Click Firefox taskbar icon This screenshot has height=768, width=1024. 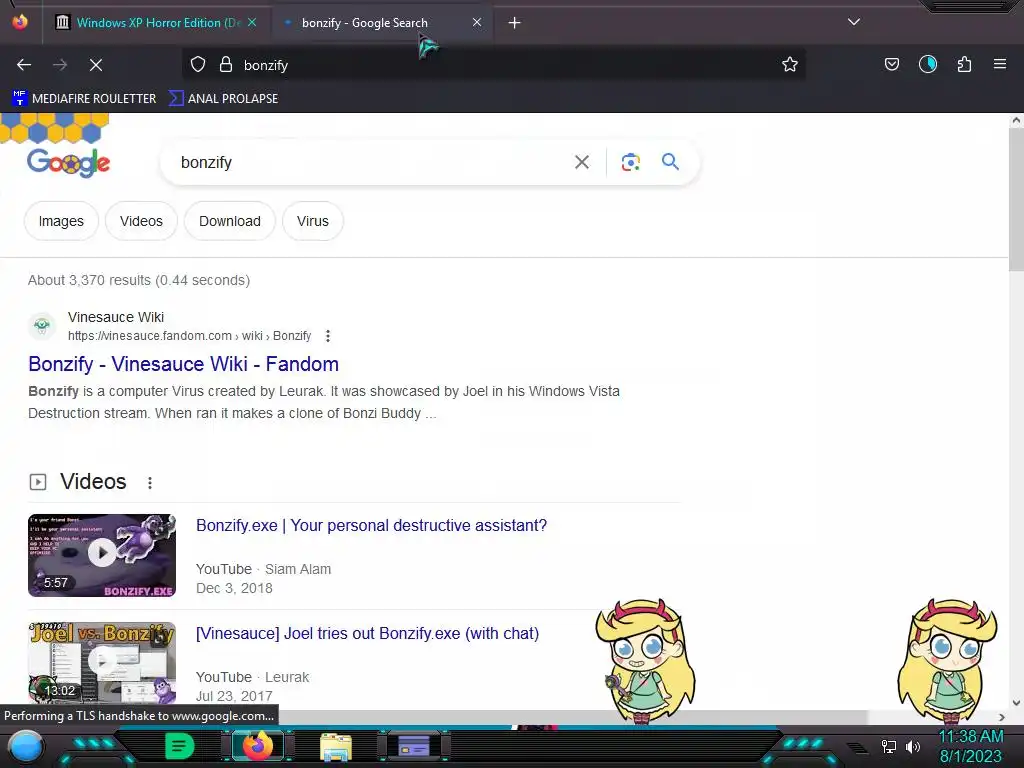click(257, 746)
